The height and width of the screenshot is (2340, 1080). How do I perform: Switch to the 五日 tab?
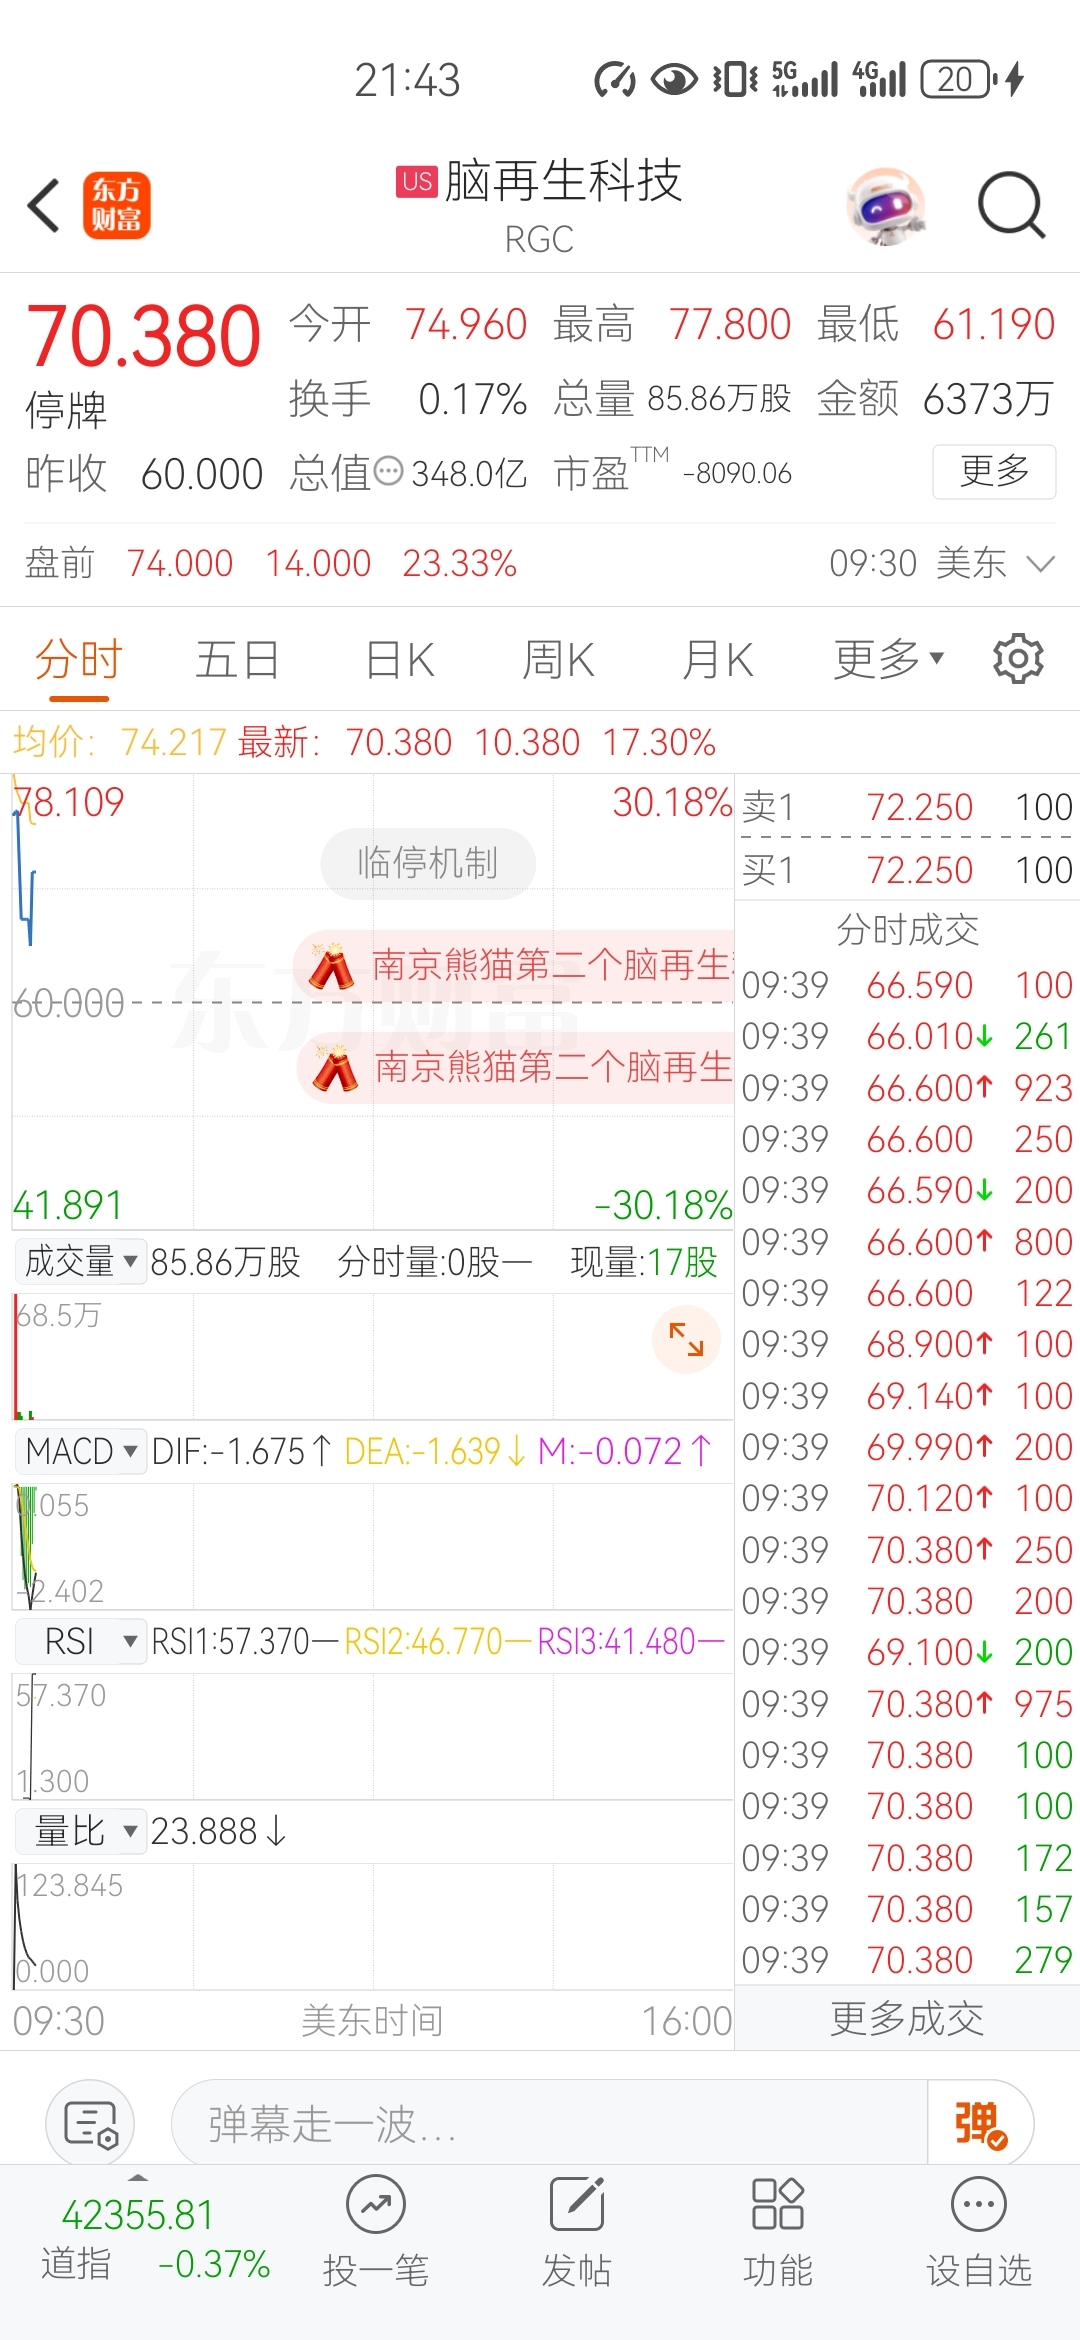[x=237, y=660]
